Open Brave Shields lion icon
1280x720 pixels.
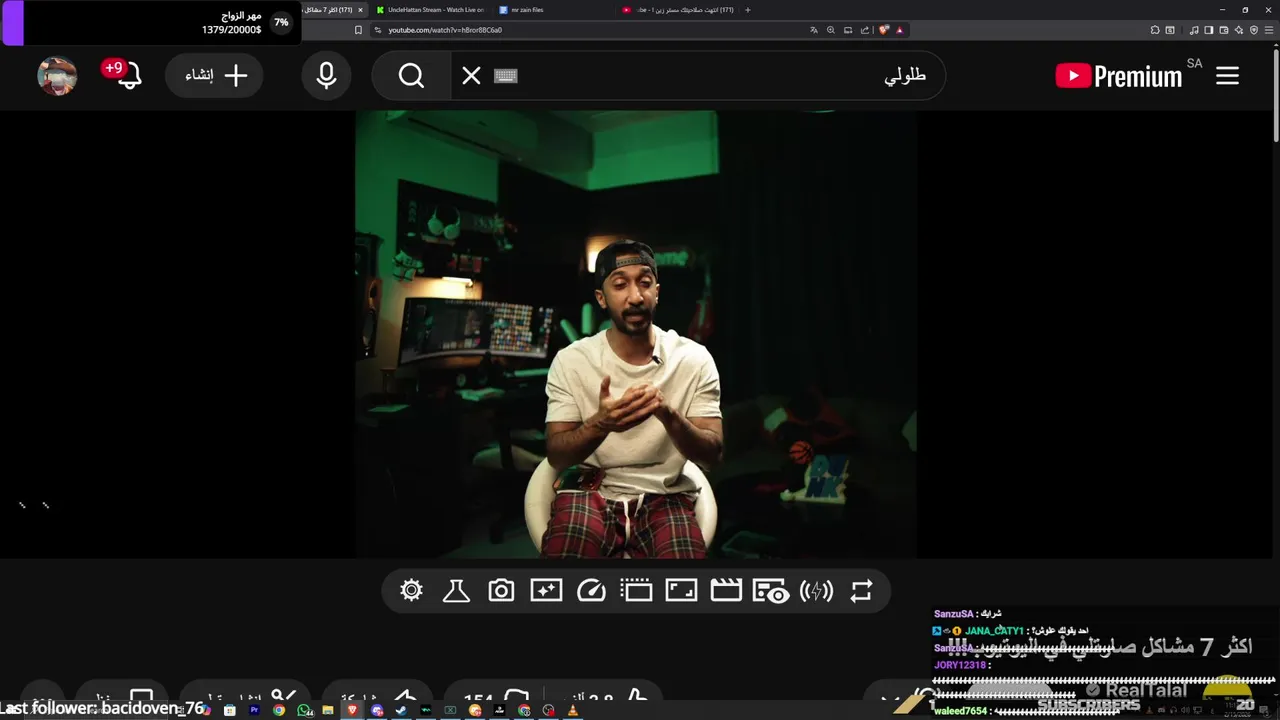point(884,30)
